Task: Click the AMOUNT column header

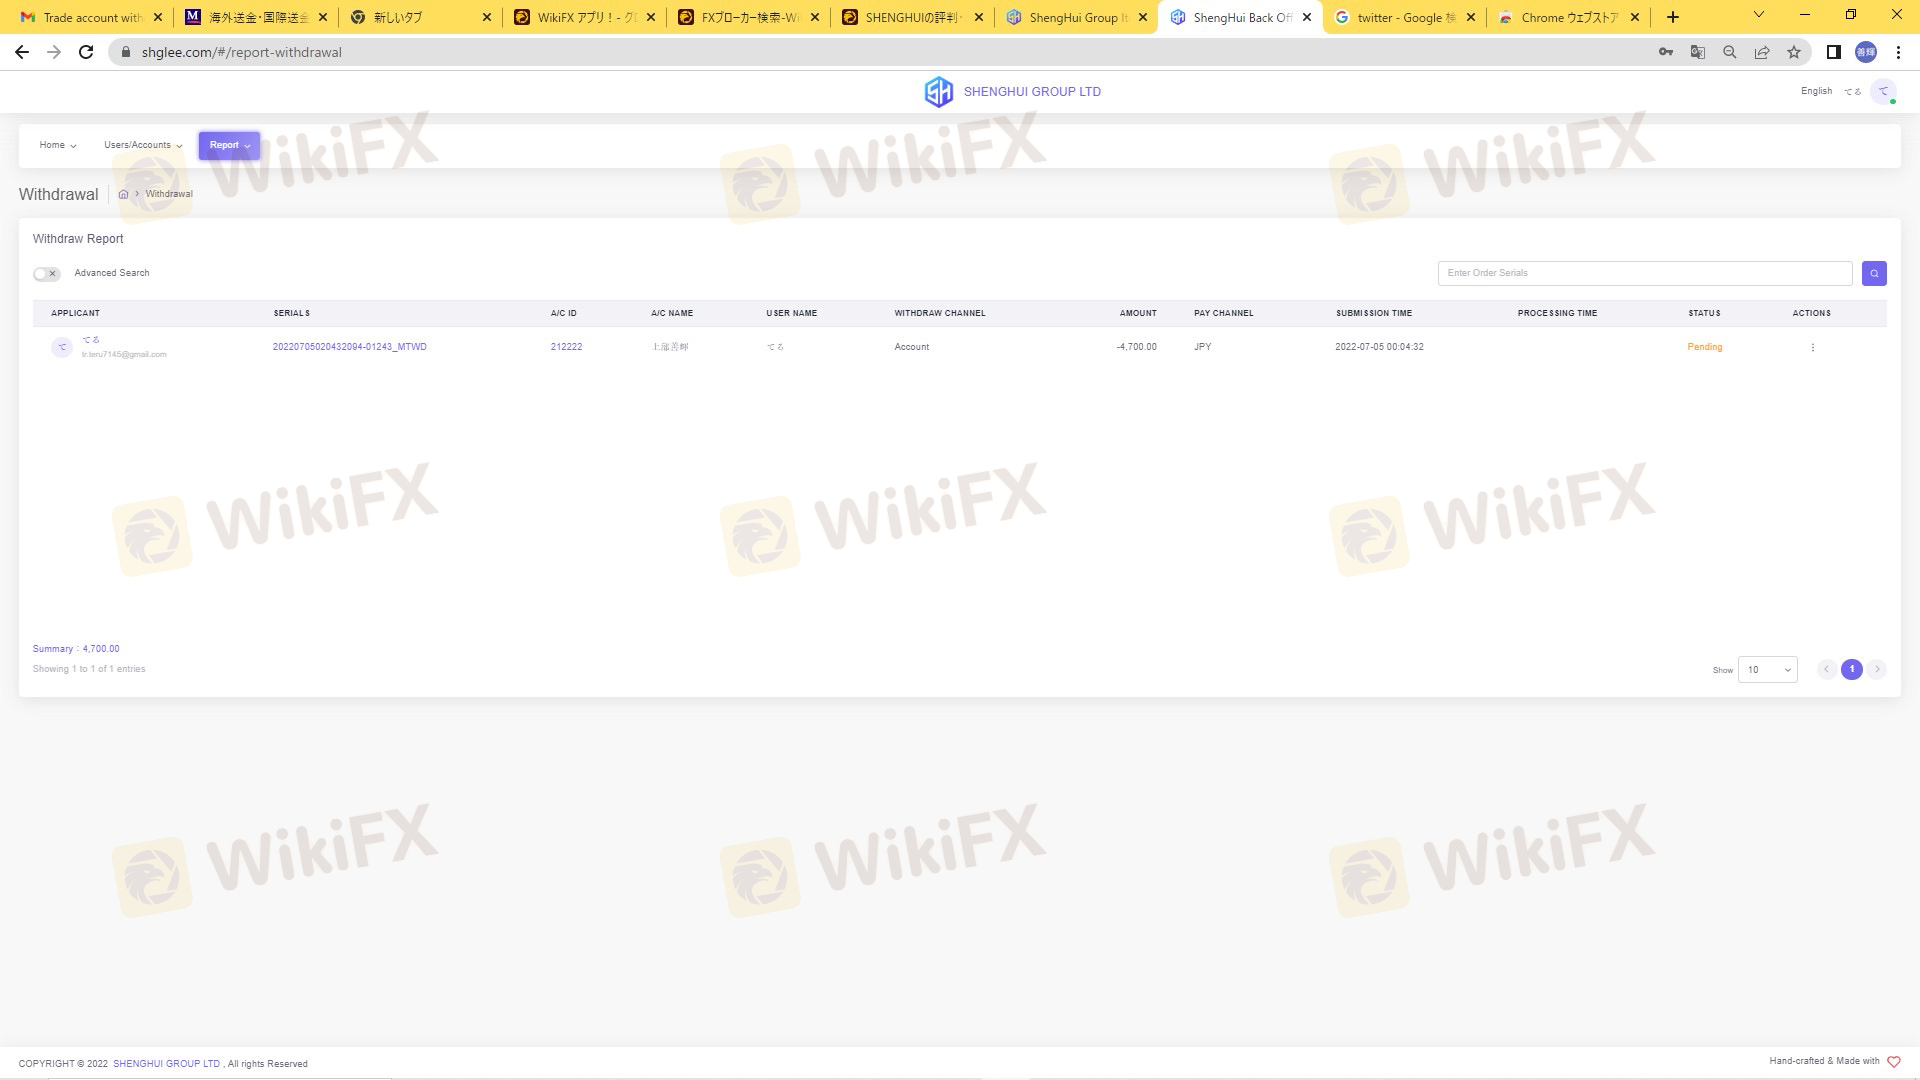Action: click(1138, 313)
